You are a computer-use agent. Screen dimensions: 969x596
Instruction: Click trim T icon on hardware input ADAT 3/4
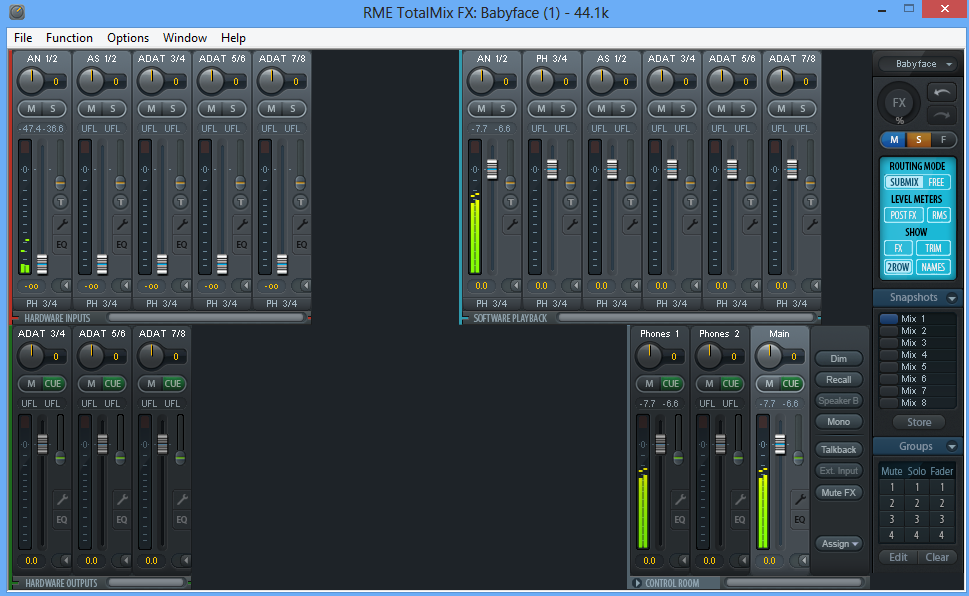coord(181,201)
